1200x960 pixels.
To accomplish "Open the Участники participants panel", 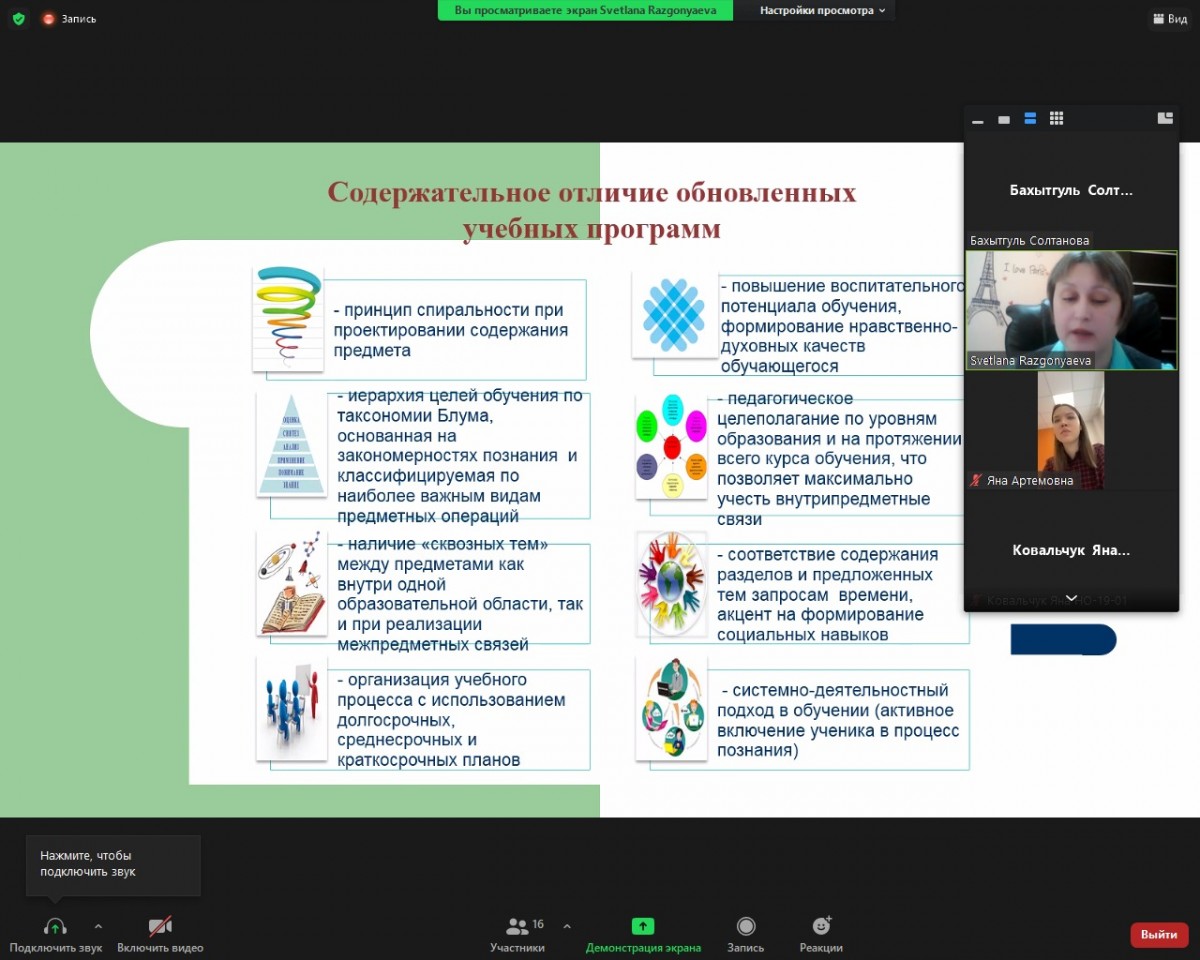I will click(x=517, y=927).
